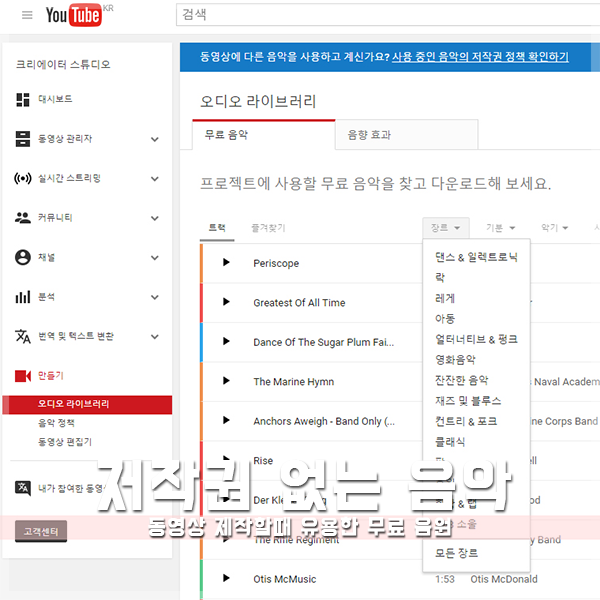This screenshot has width=600, height=600.
Task: Click the 동영상 관리자 video manager icon
Action: click(23, 139)
